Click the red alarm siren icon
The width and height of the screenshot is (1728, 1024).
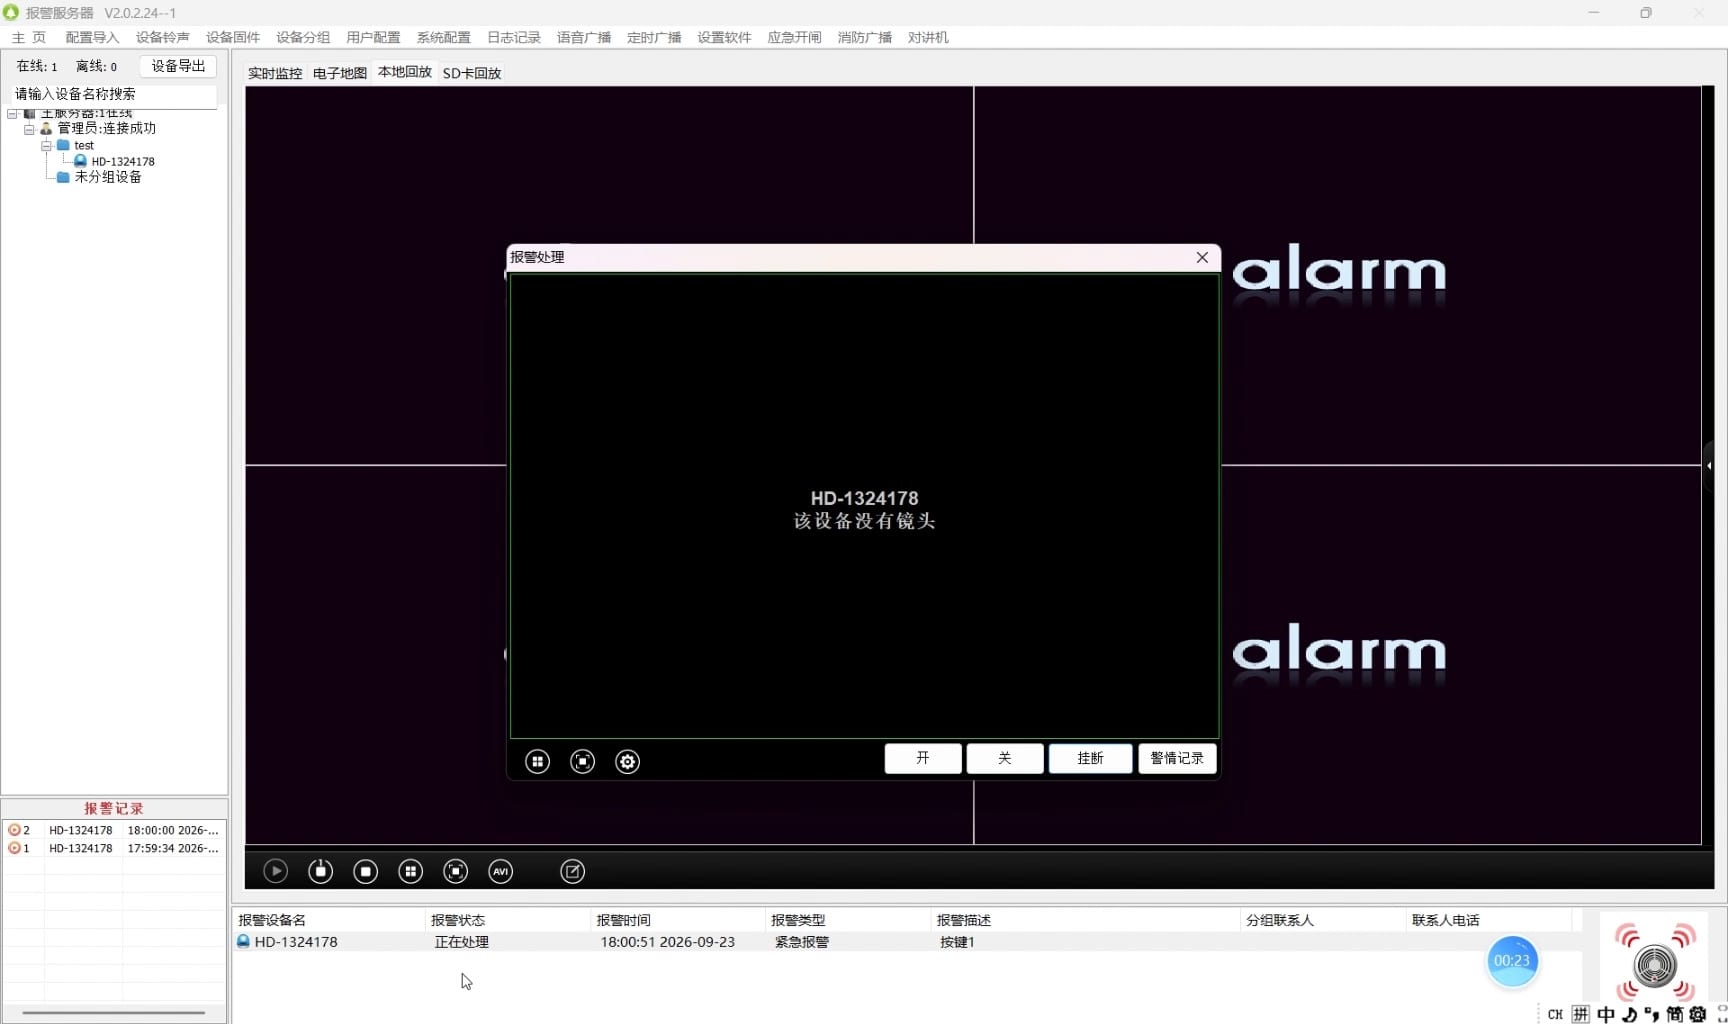click(1655, 964)
